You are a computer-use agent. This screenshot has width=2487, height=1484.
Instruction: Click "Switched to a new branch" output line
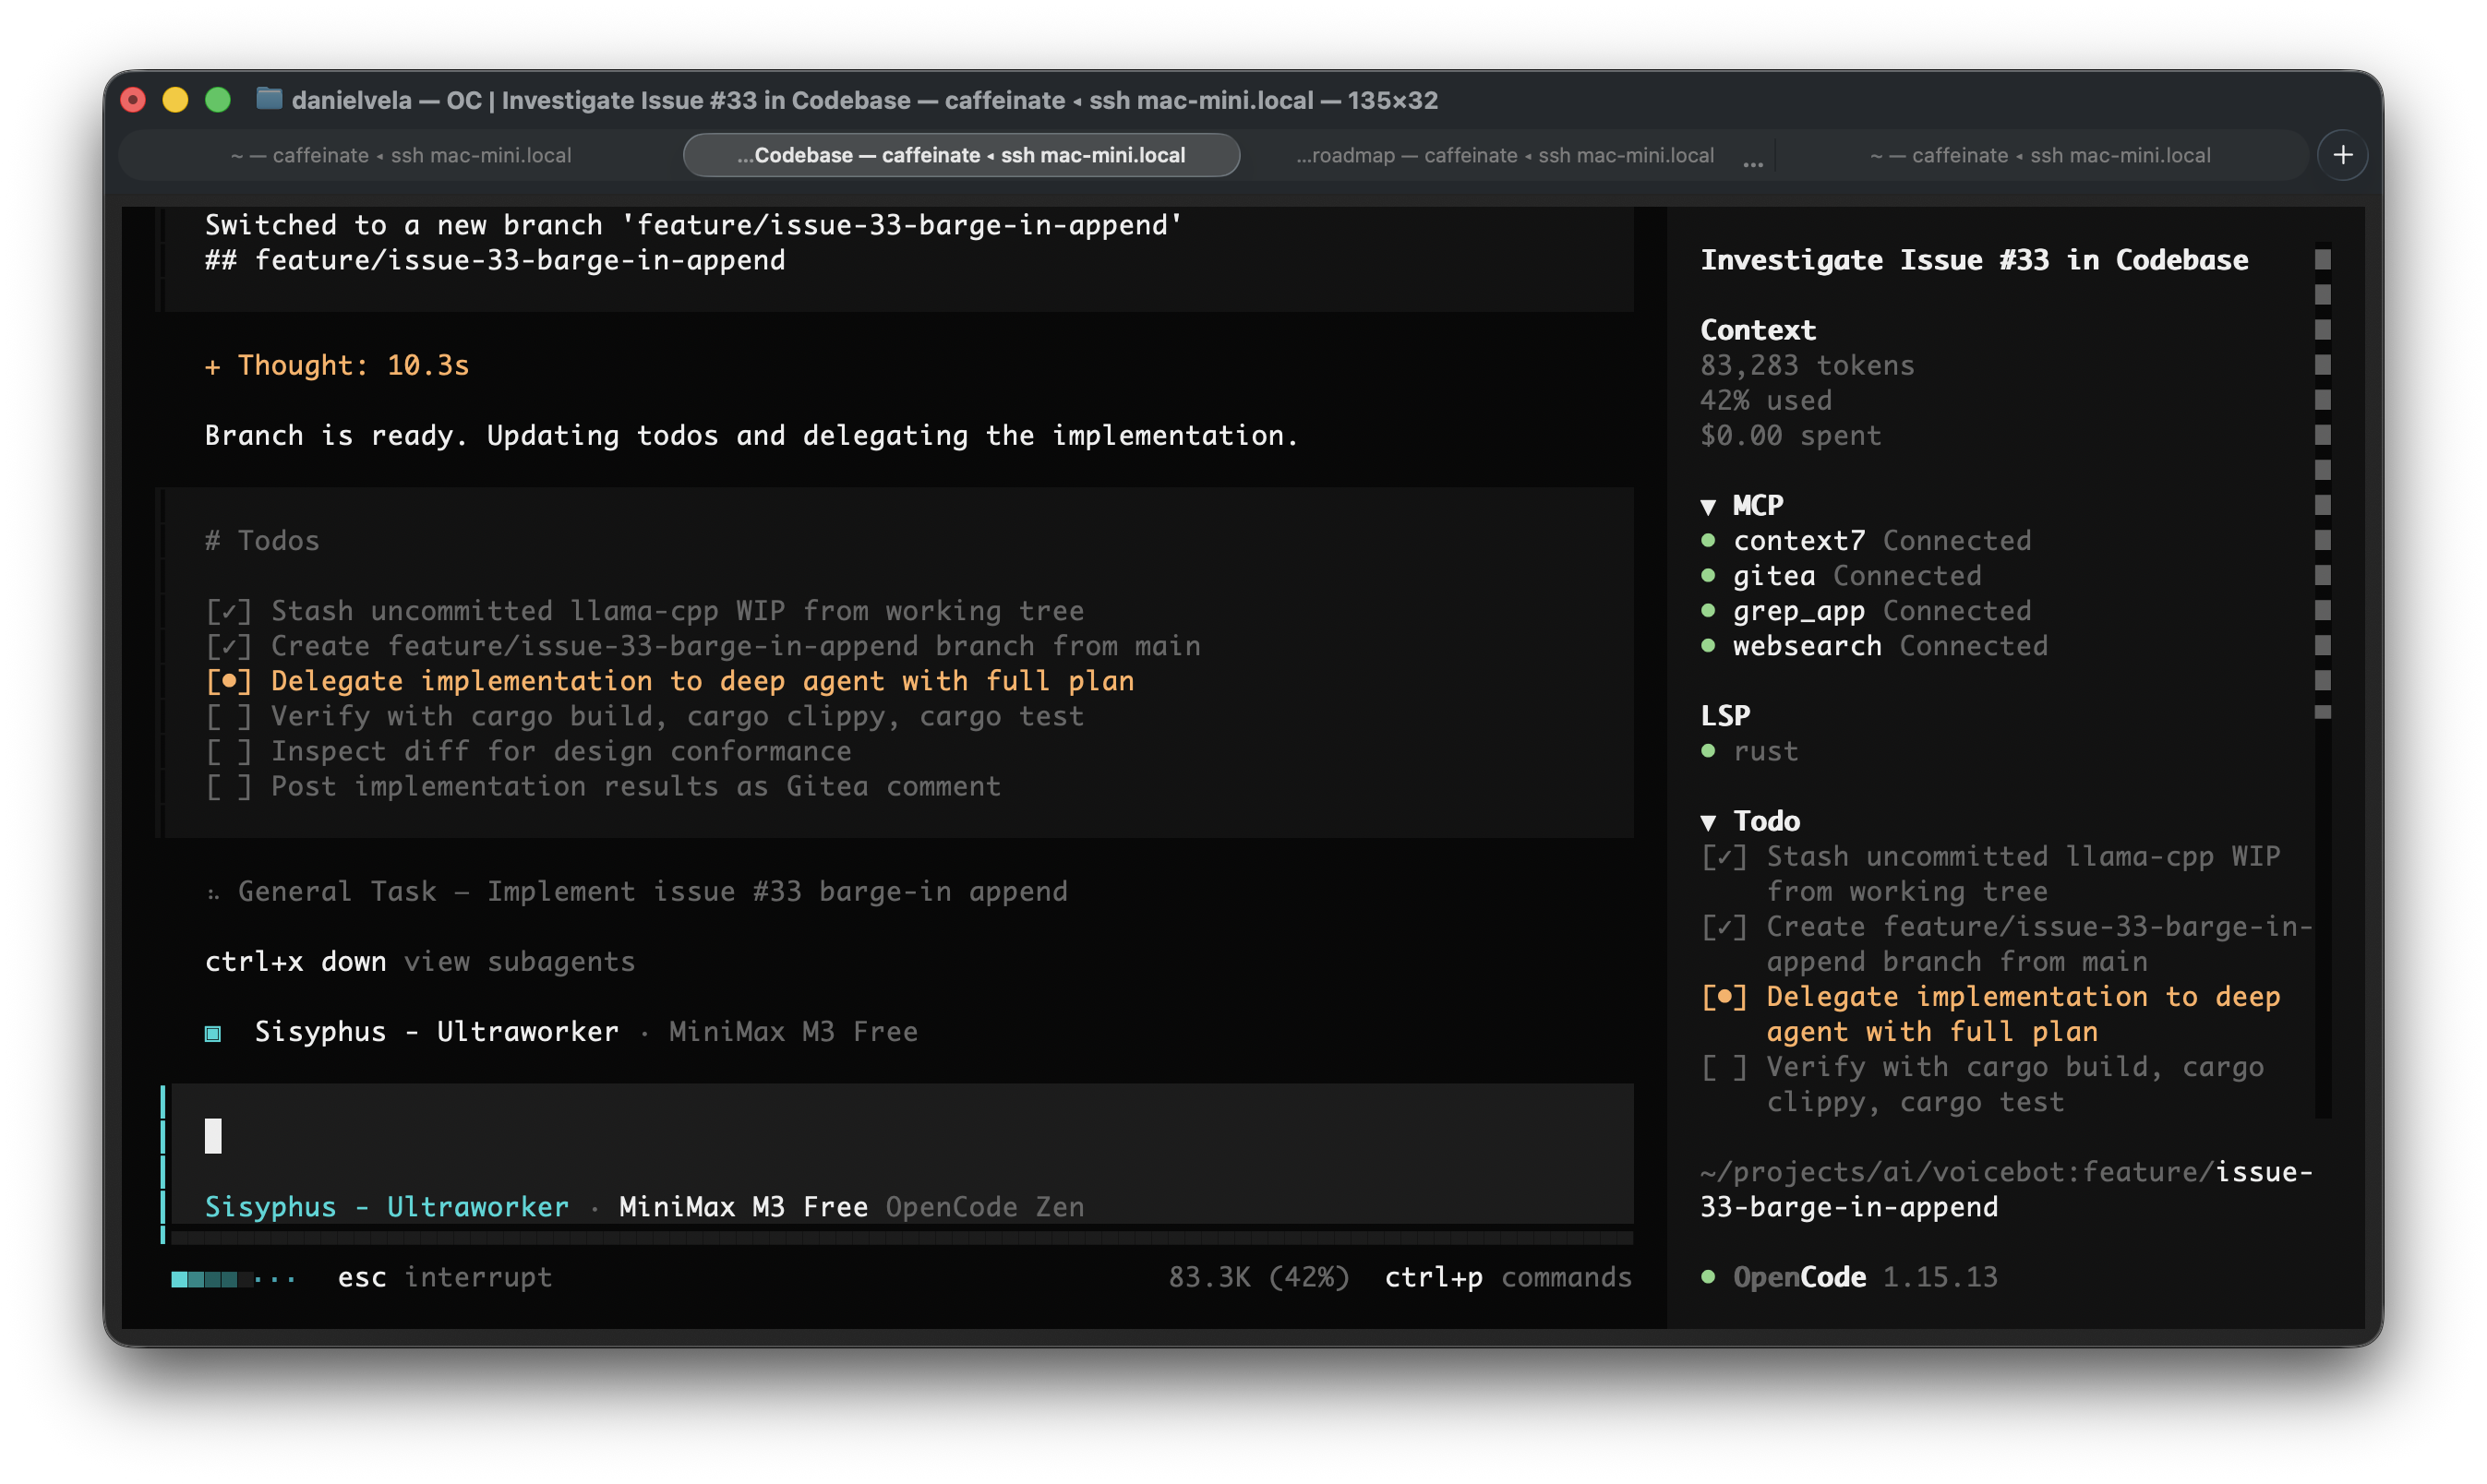click(693, 225)
